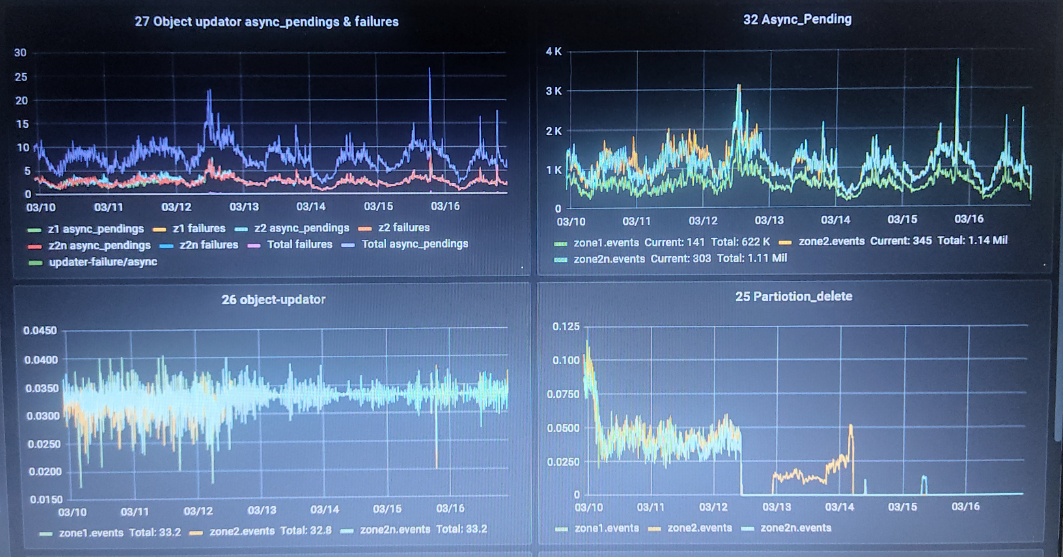Viewport: 1063px width, 557px height.
Task: Click the '03/13' x-axis label in Partiotion_delete graph
Action: tap(776, 507)
